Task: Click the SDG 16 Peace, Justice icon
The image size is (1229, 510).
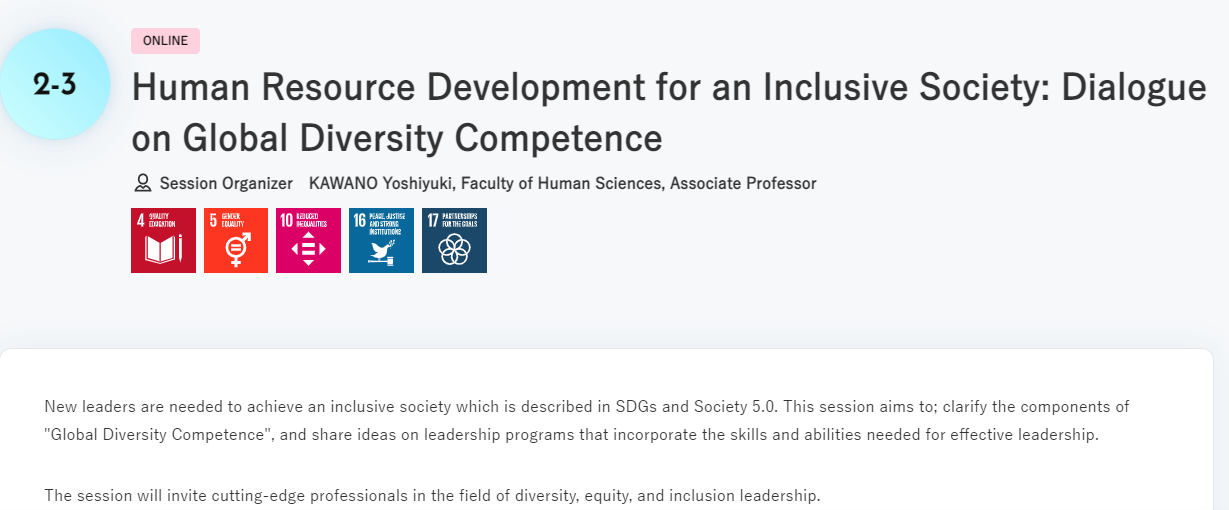Action: click(381, 241)
